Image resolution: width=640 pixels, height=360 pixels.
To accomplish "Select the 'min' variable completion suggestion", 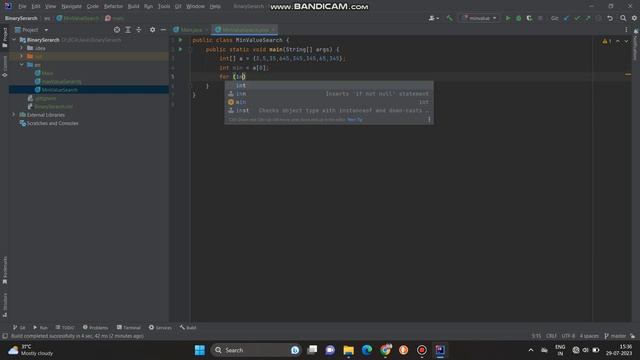I will click(x=329, y=102).
